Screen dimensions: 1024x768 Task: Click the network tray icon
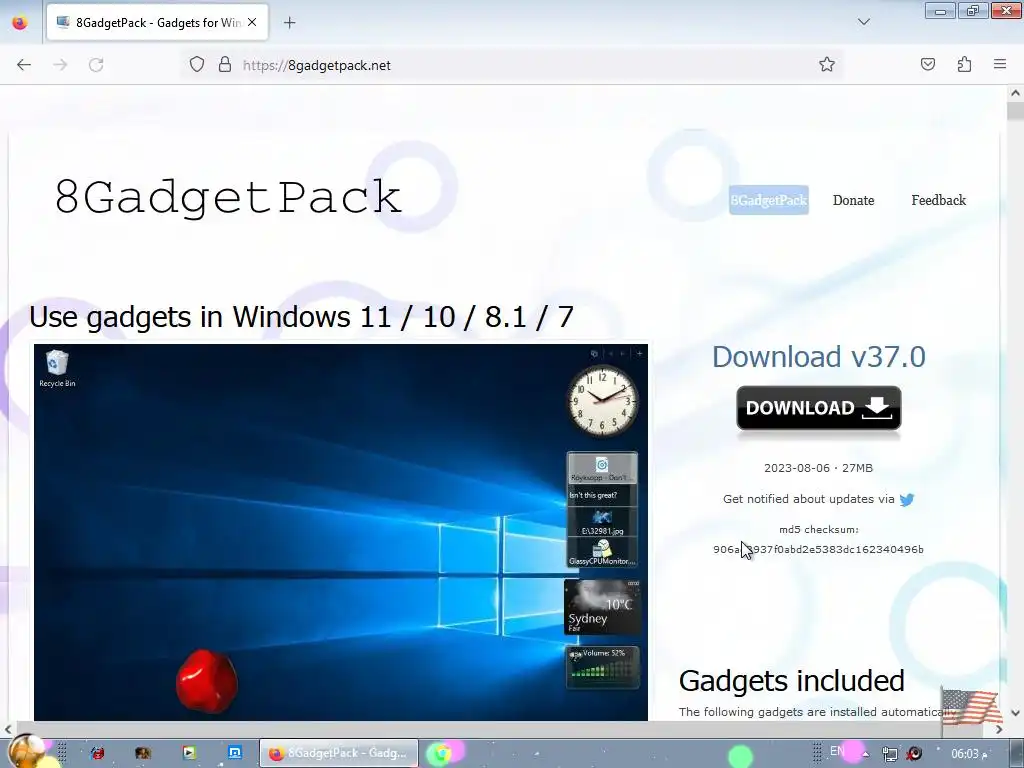[x=889, y=754]
